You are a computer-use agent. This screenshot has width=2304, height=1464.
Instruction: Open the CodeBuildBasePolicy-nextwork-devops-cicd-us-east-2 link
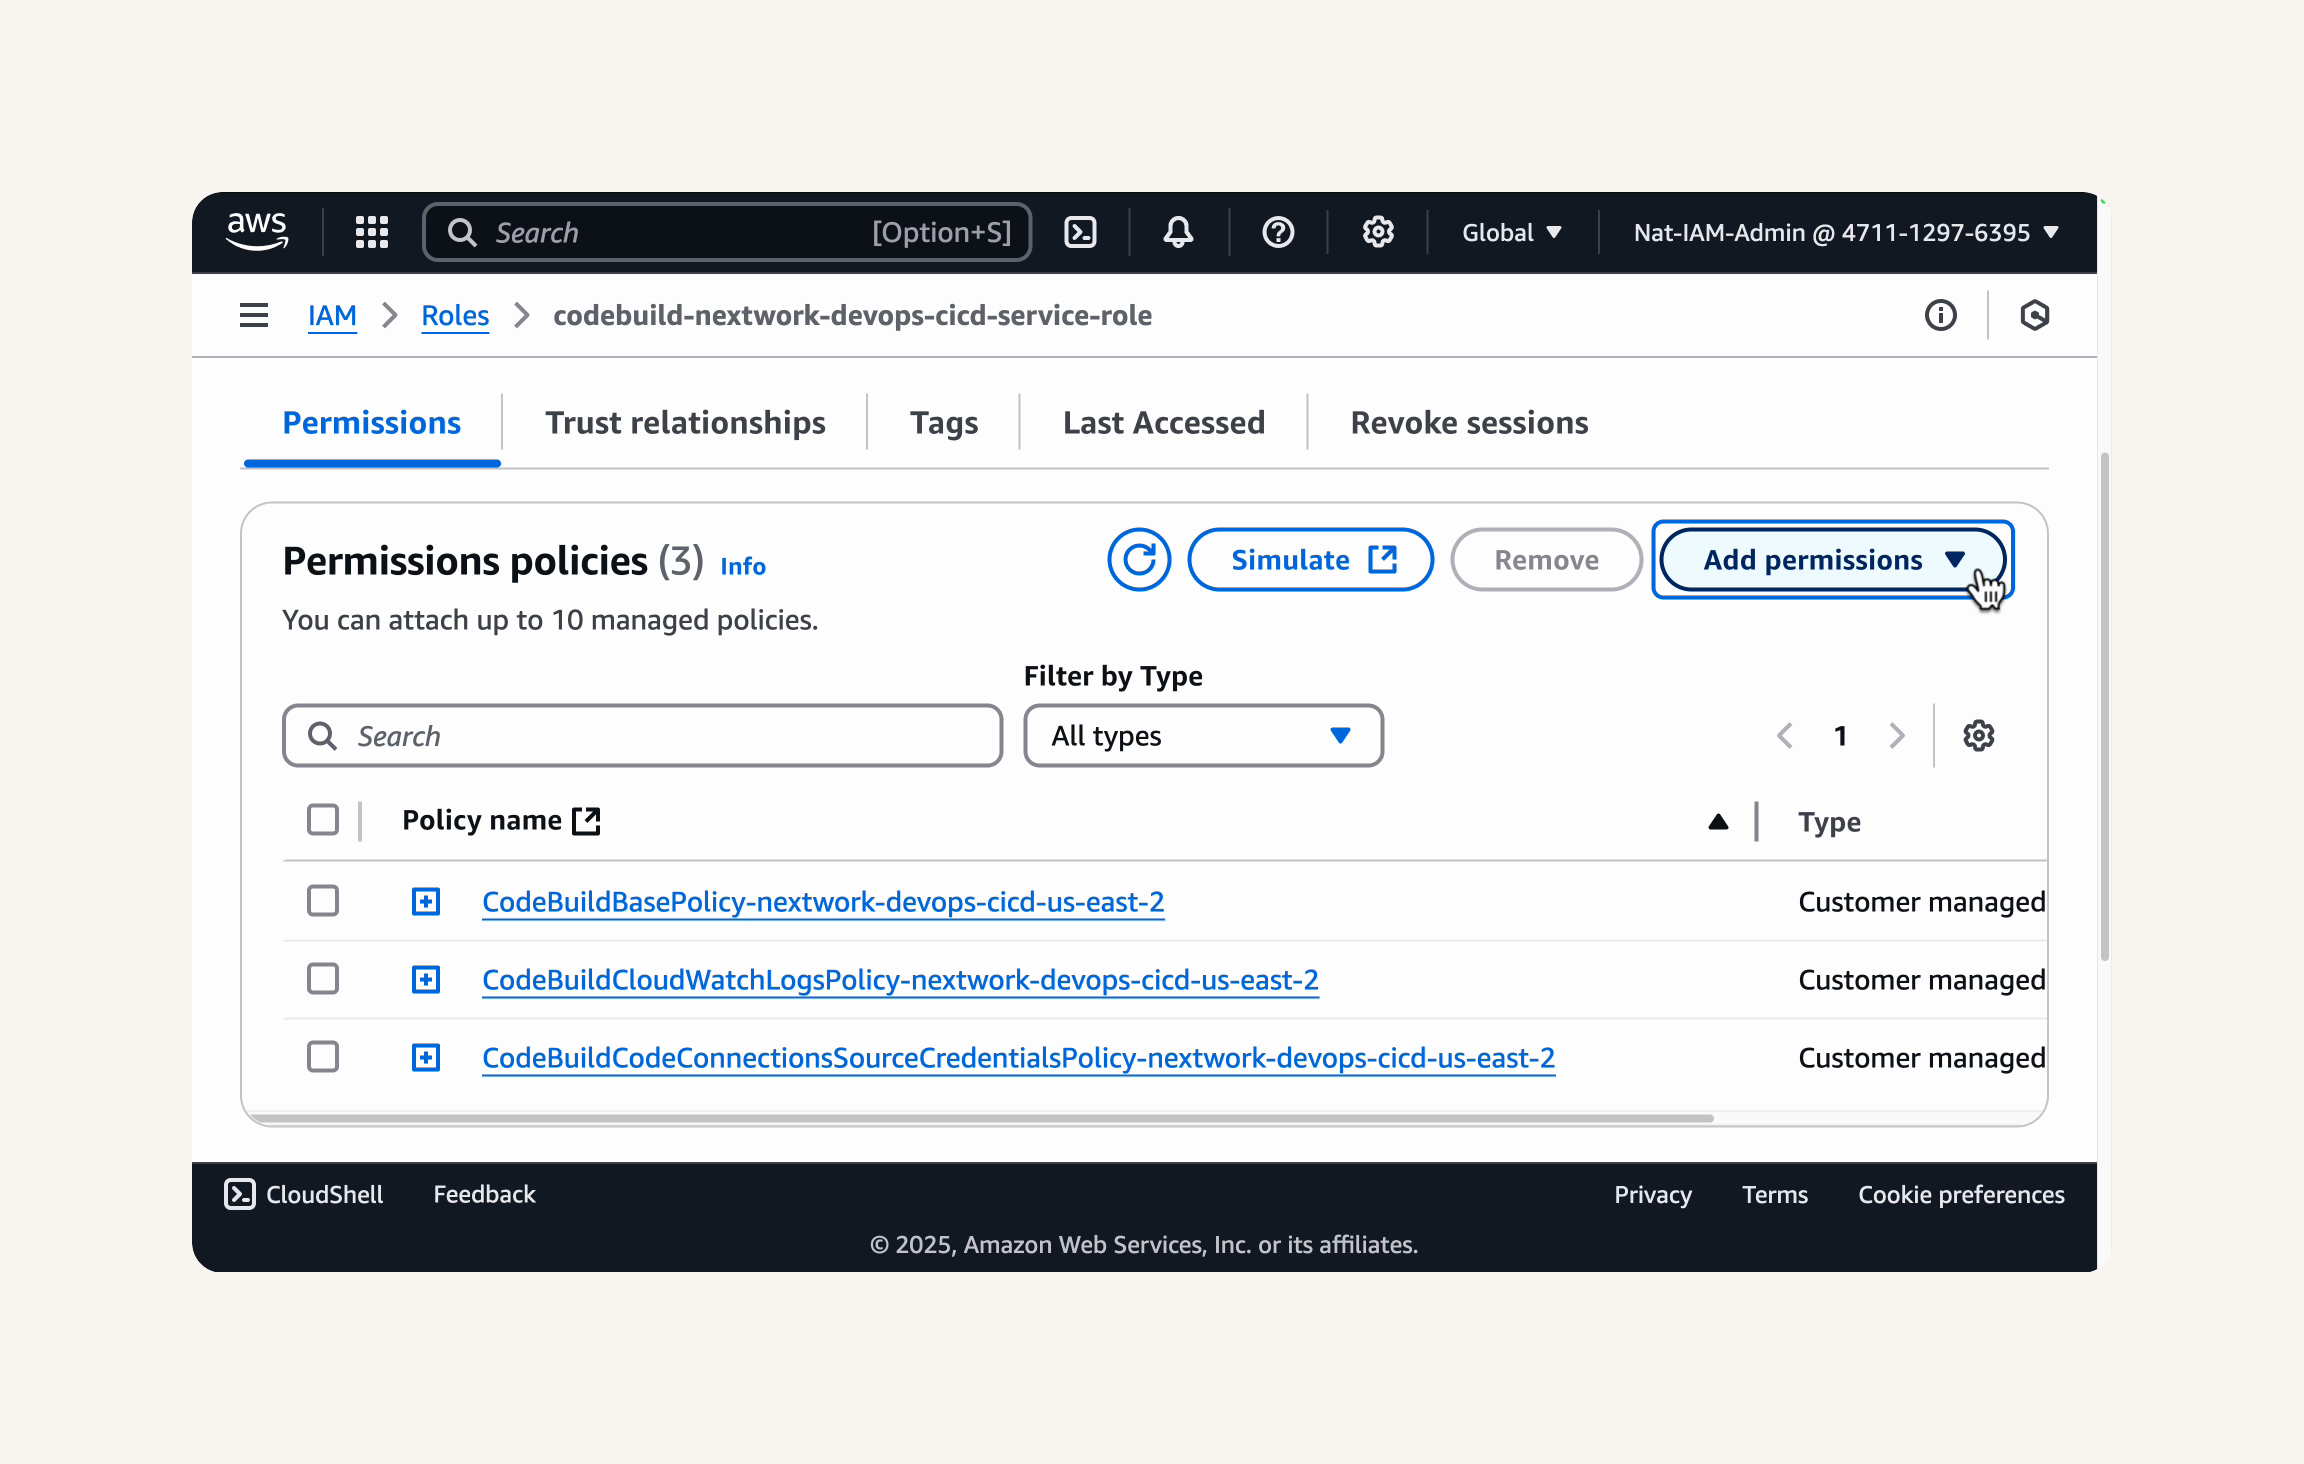click(x=823, y=902)
